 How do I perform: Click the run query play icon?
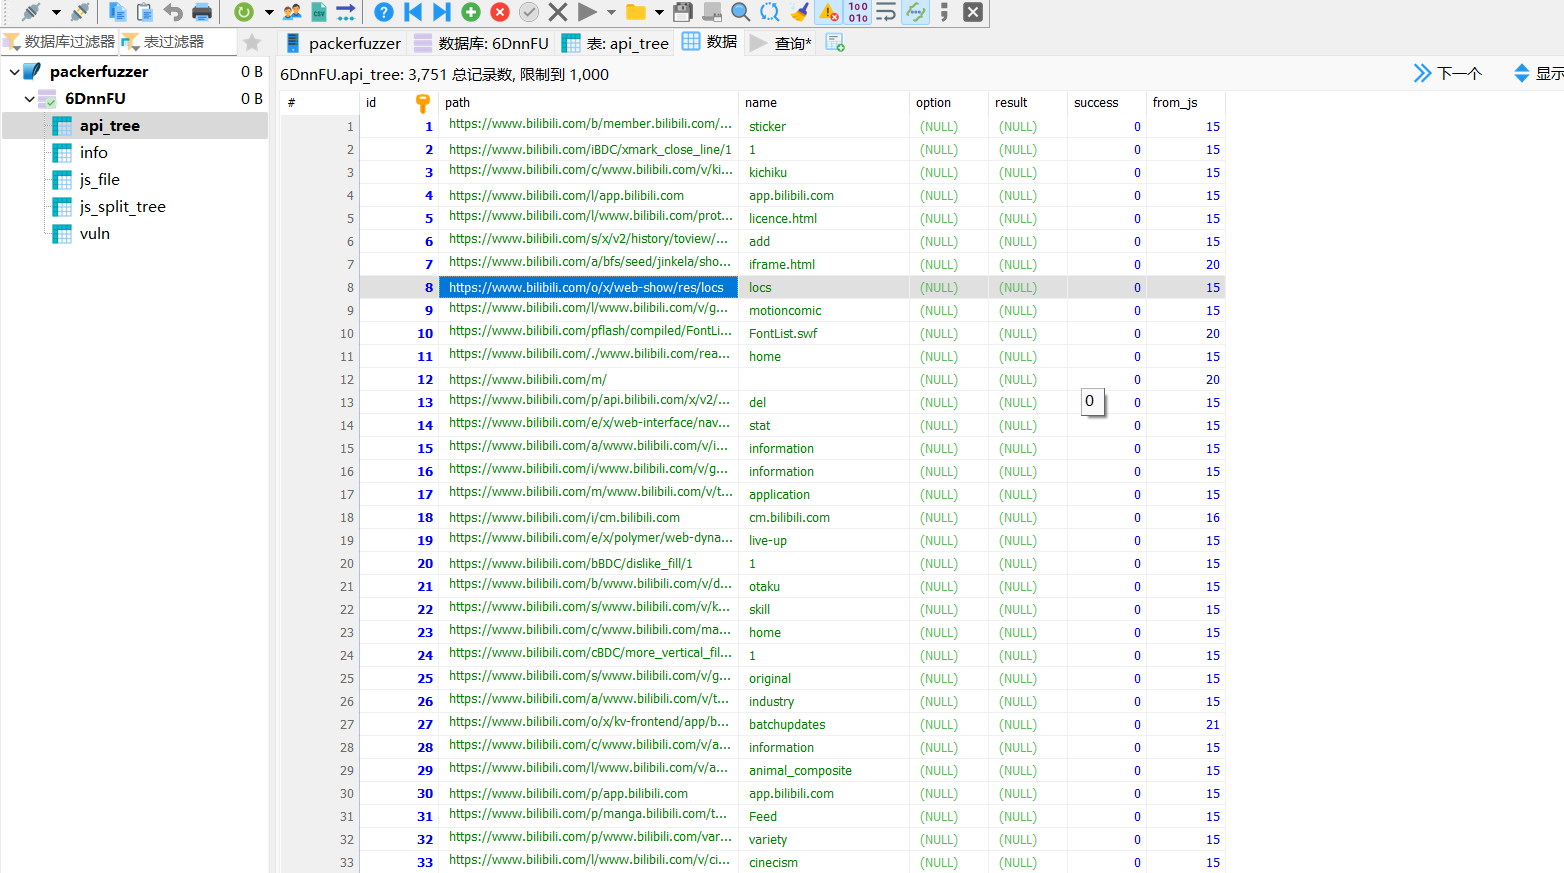588,12
